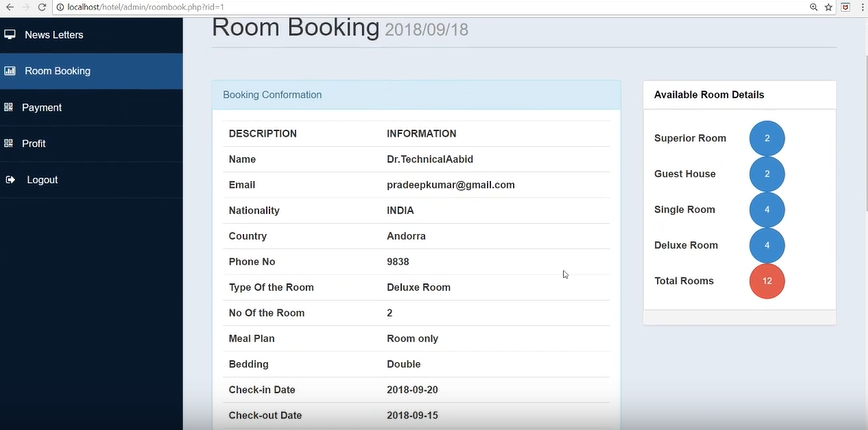Click the page vertical scrollbar
868x430 pixels.
click(x=865, y=133)
